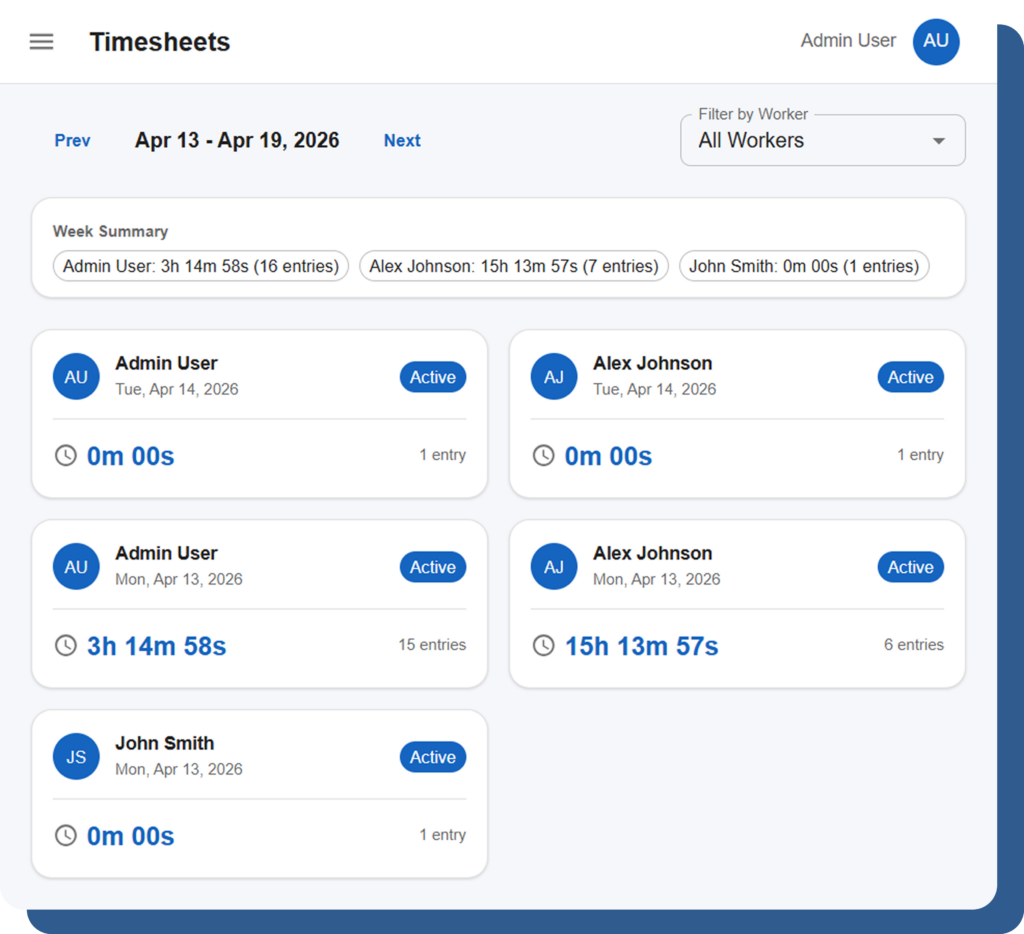The width and height of the screenshot is (1024, 934).
Task: Click the Admin User name in header
Action: [848, 41]
